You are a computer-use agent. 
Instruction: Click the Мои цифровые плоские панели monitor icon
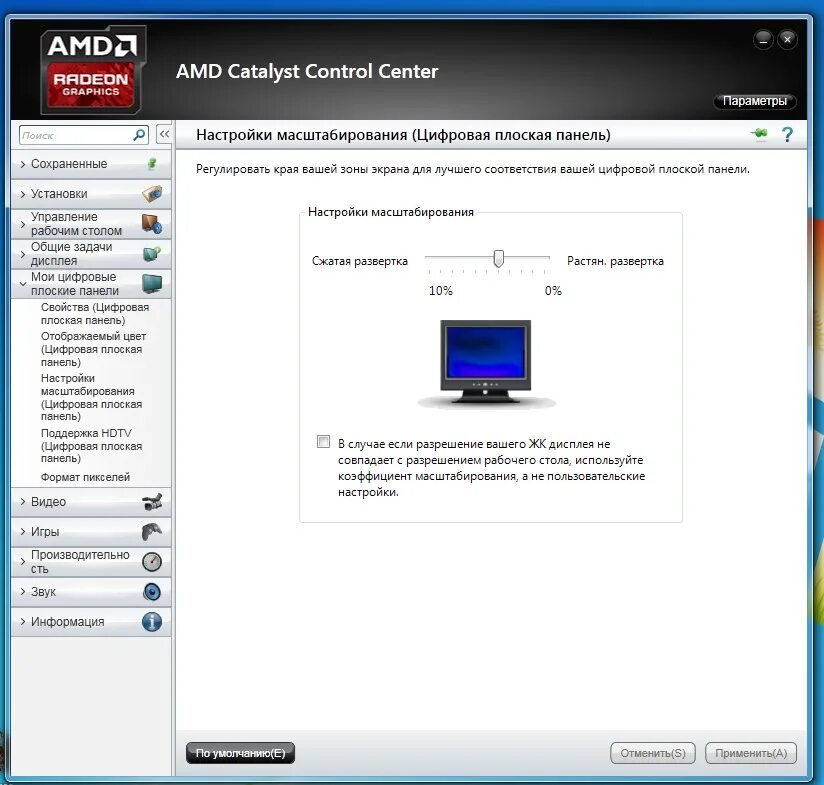coord(152,284)
